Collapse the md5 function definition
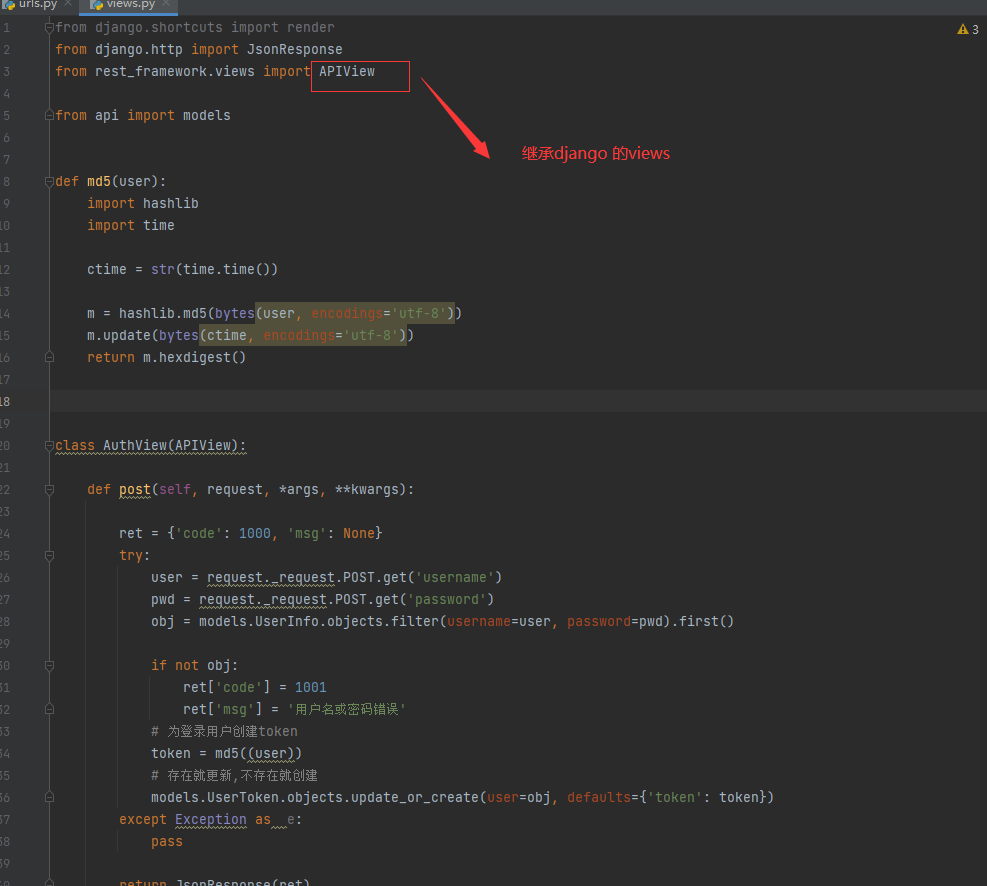 (49, 181)
